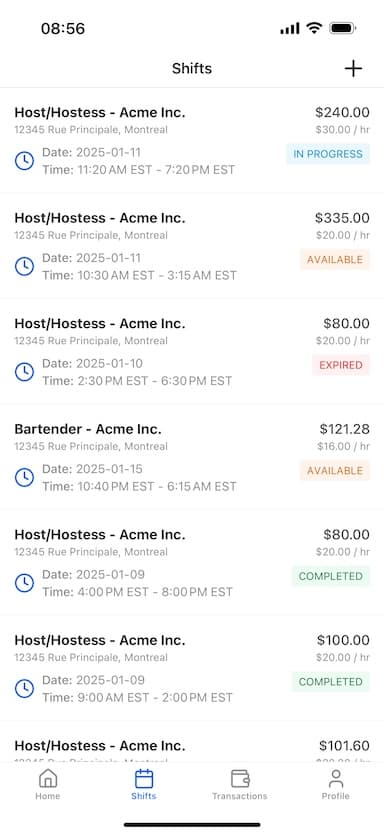Tap AVAILABLE badge on the $335.00 shift

click(335, 260)
